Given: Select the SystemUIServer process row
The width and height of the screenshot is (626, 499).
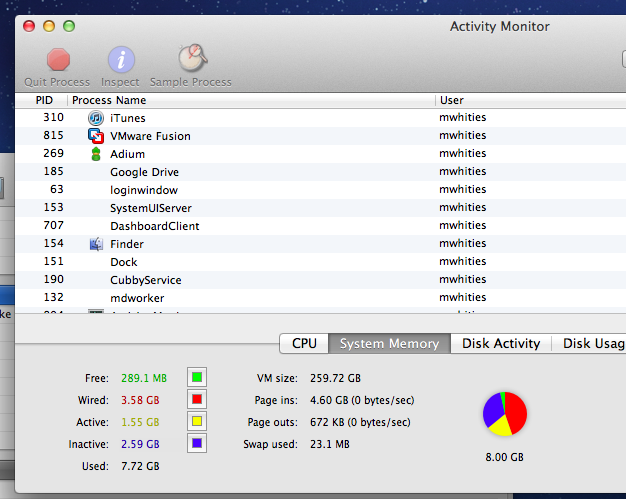Looking at the screenshot, I should click(x=321, y=208).
